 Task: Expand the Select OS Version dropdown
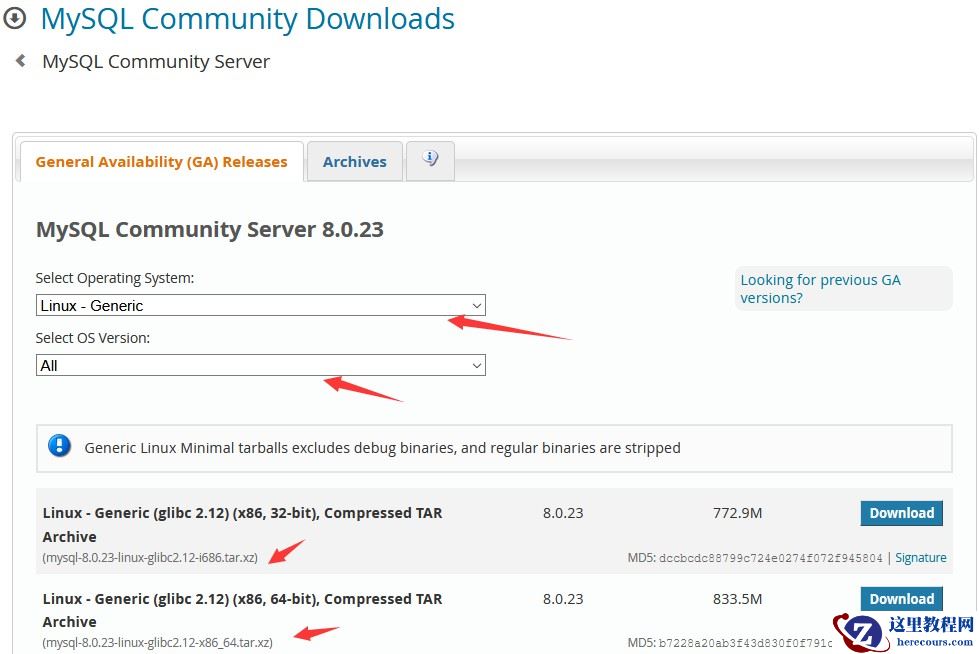point(260,365)
